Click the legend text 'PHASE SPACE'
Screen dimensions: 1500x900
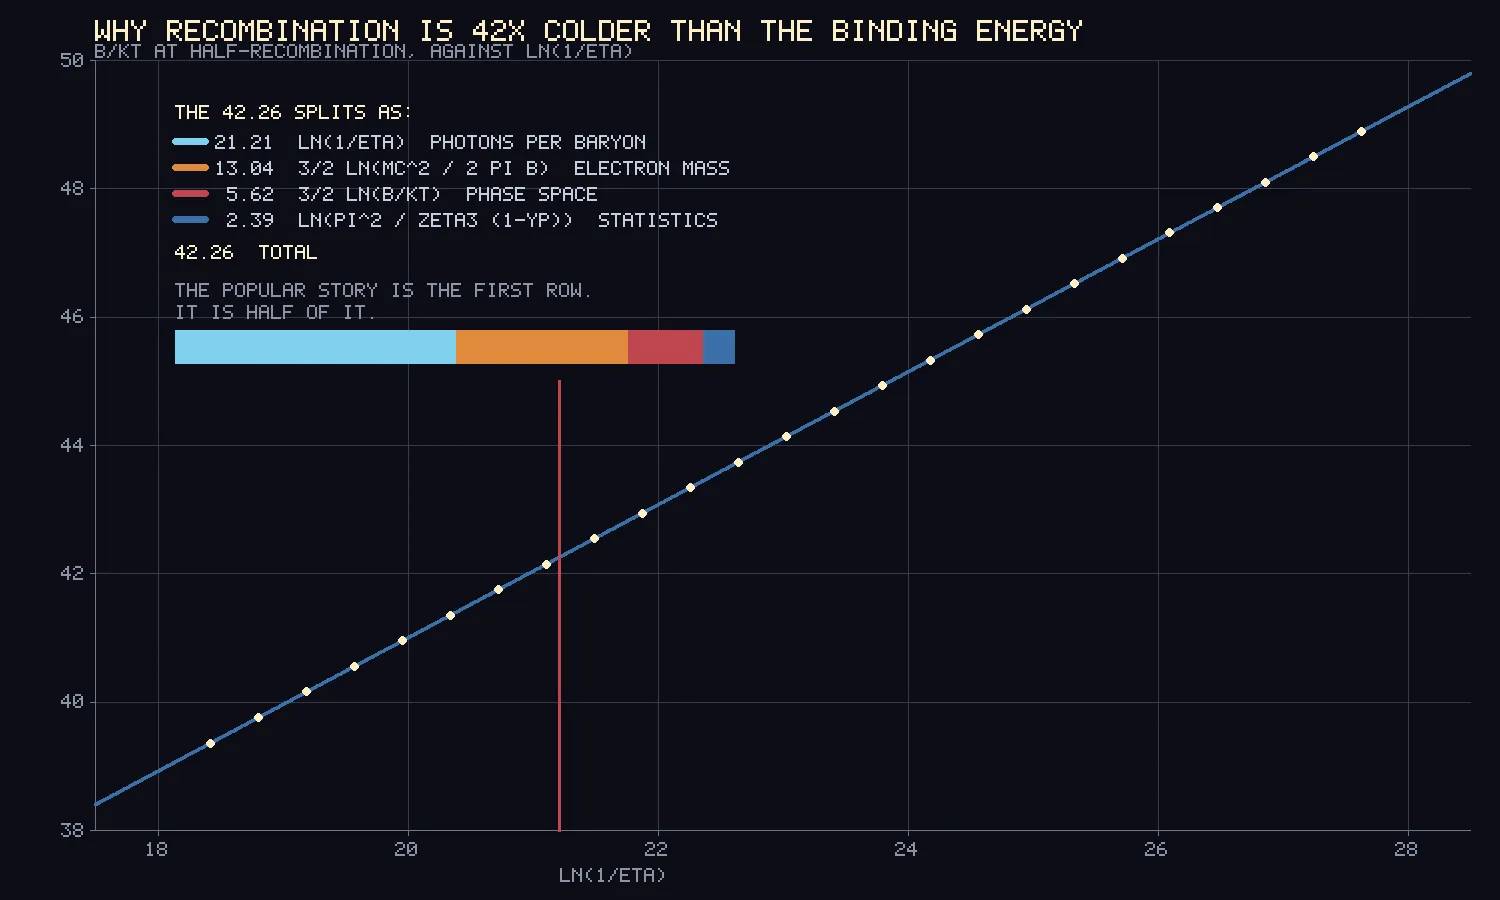532,194
